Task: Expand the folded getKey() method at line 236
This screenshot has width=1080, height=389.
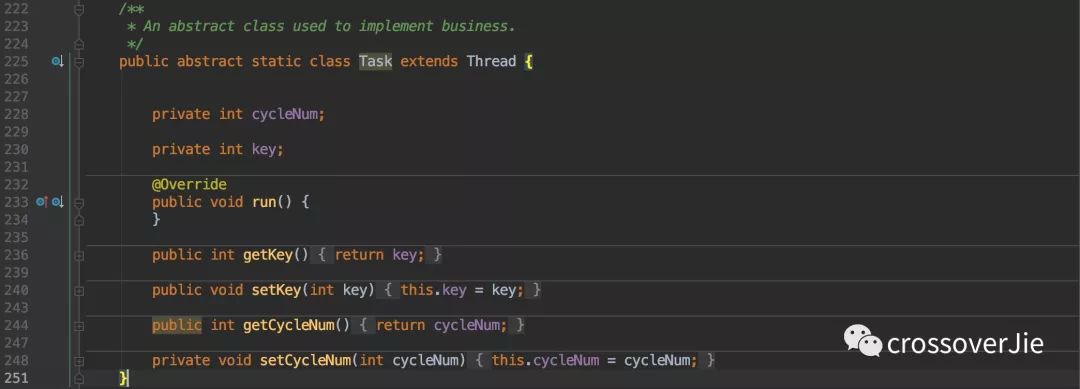Action: point(79,255)
